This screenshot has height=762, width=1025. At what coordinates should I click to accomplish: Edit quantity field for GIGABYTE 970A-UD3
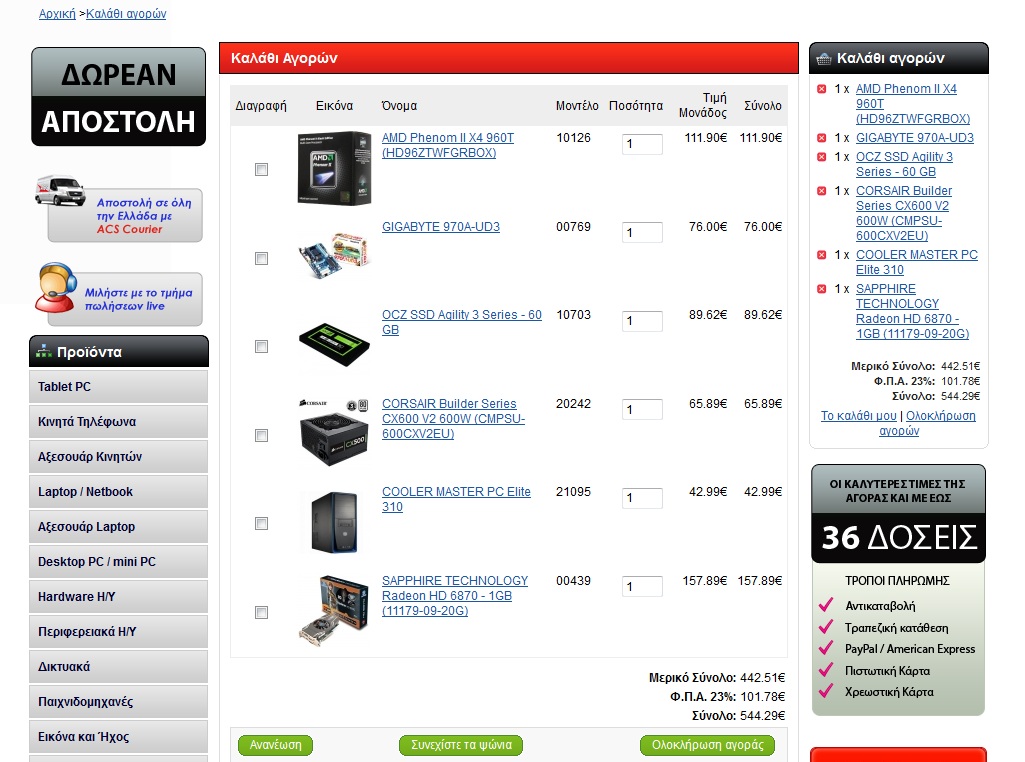tap(642, 233)
